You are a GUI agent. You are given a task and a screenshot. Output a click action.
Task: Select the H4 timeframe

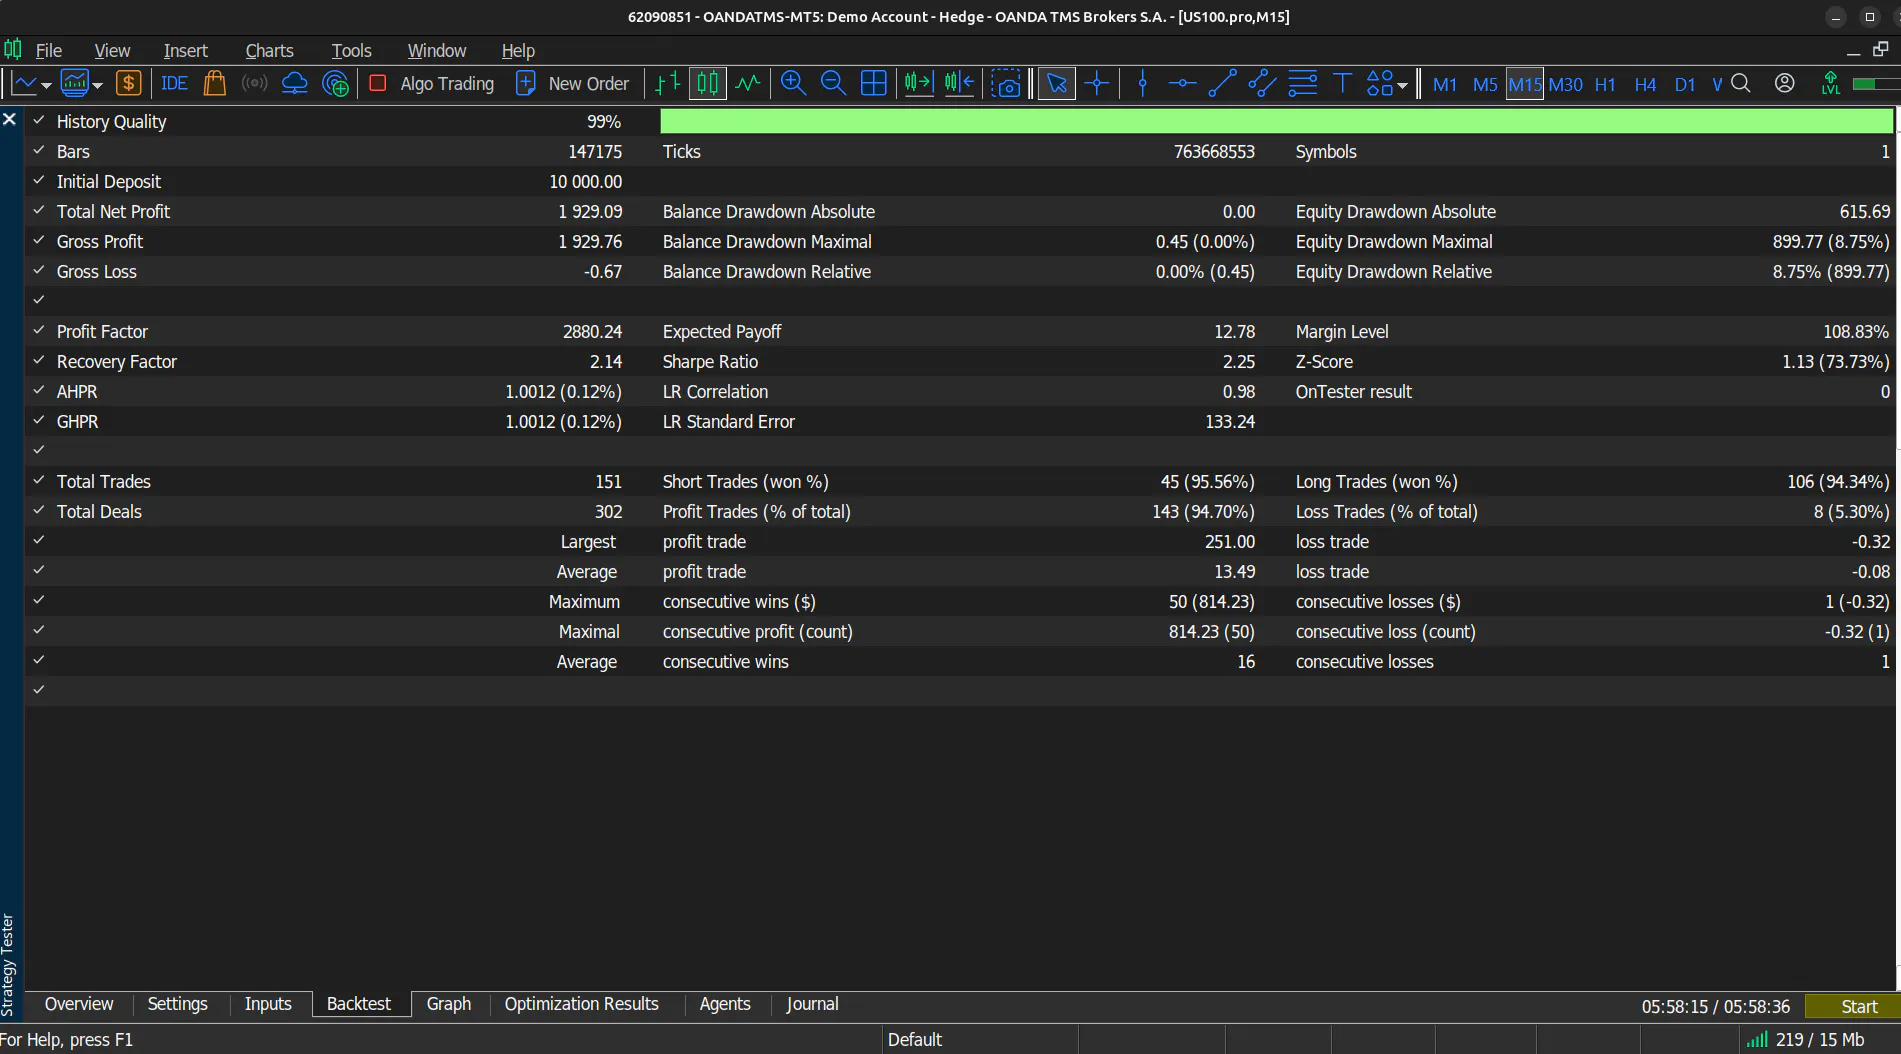pyautogui.click(x=1645, y=84)
